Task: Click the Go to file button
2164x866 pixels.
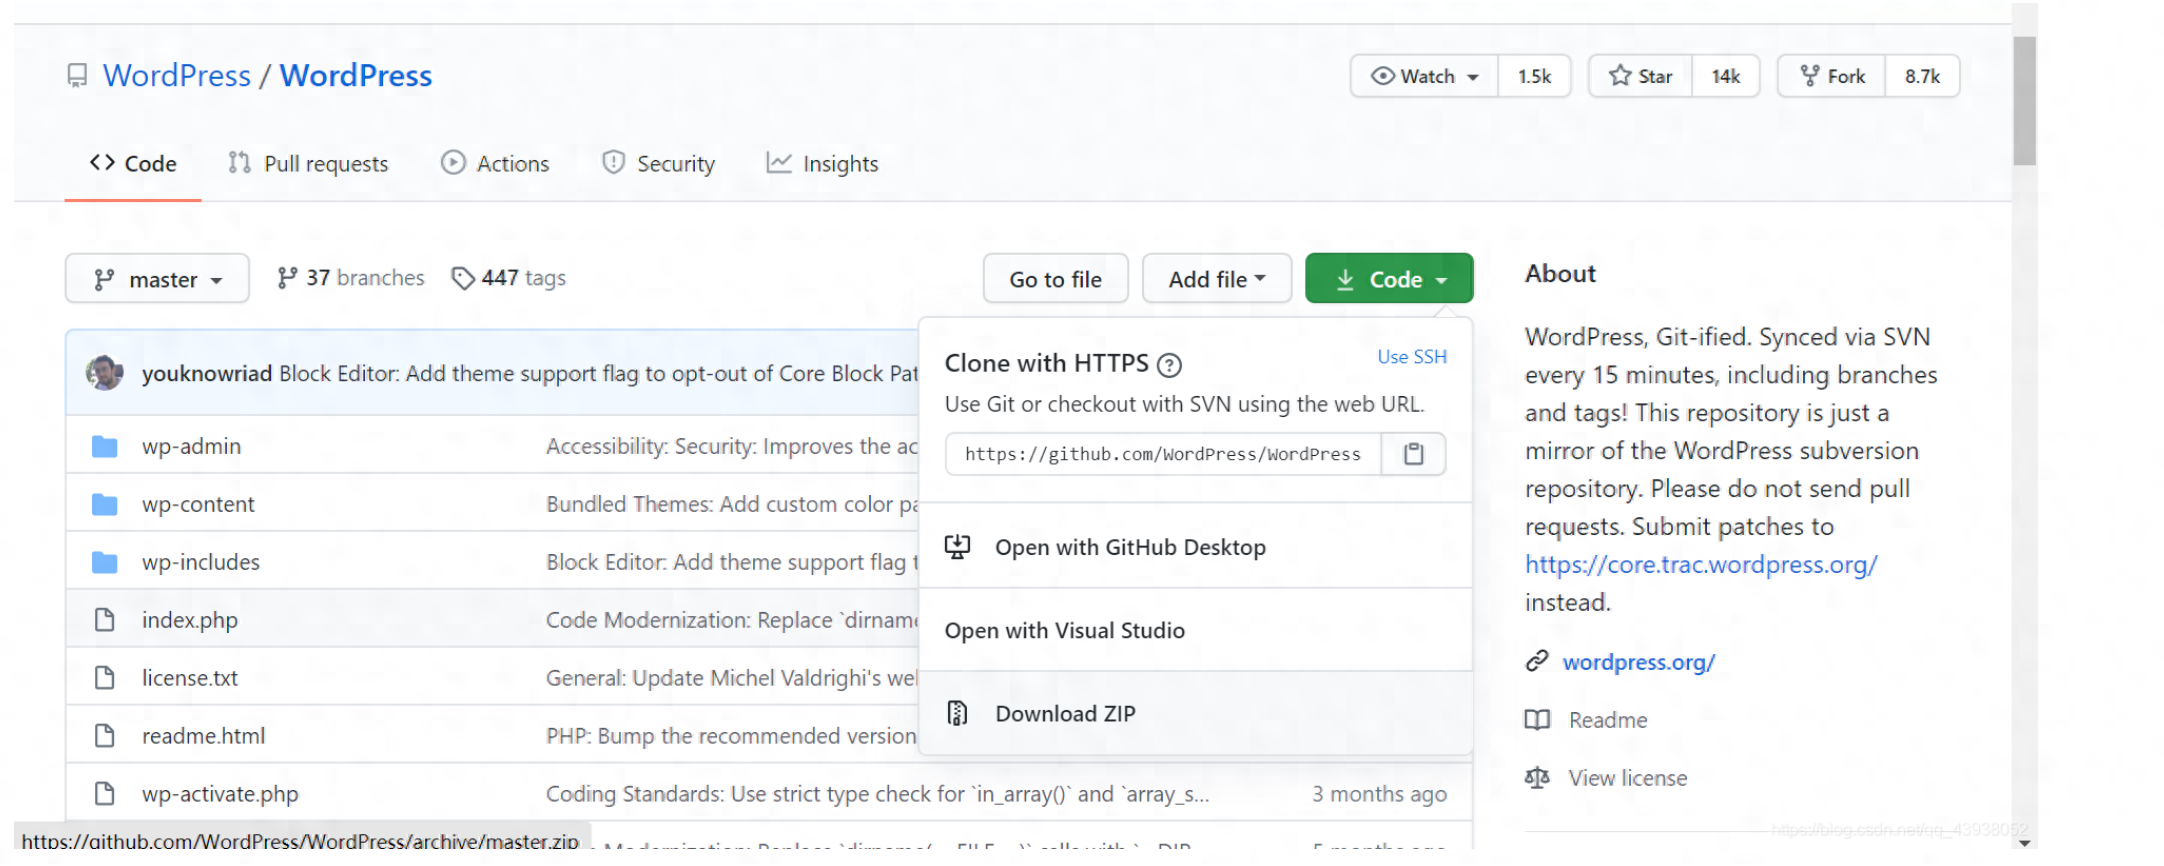Action: tap(1055, 278)
